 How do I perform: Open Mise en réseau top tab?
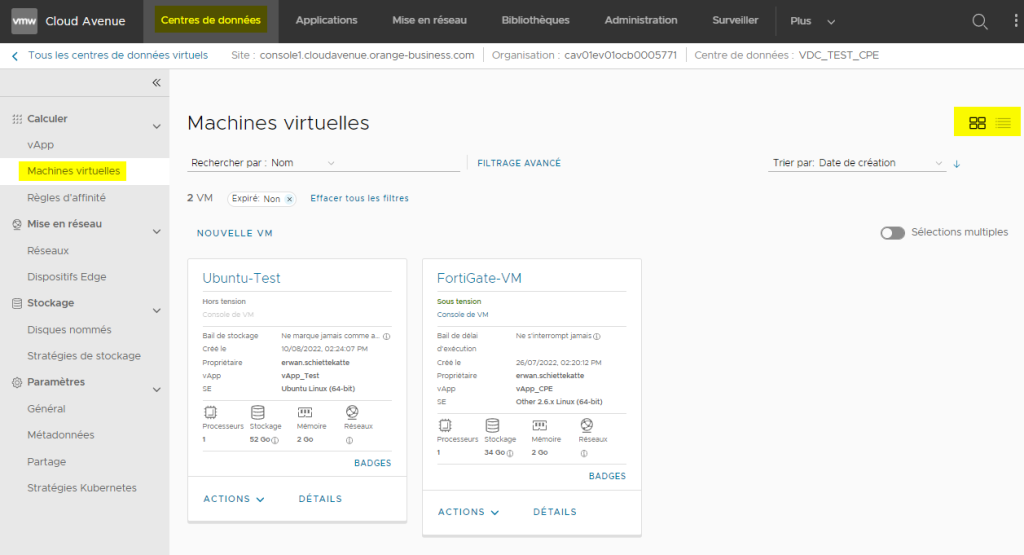[x=429, y=20]
